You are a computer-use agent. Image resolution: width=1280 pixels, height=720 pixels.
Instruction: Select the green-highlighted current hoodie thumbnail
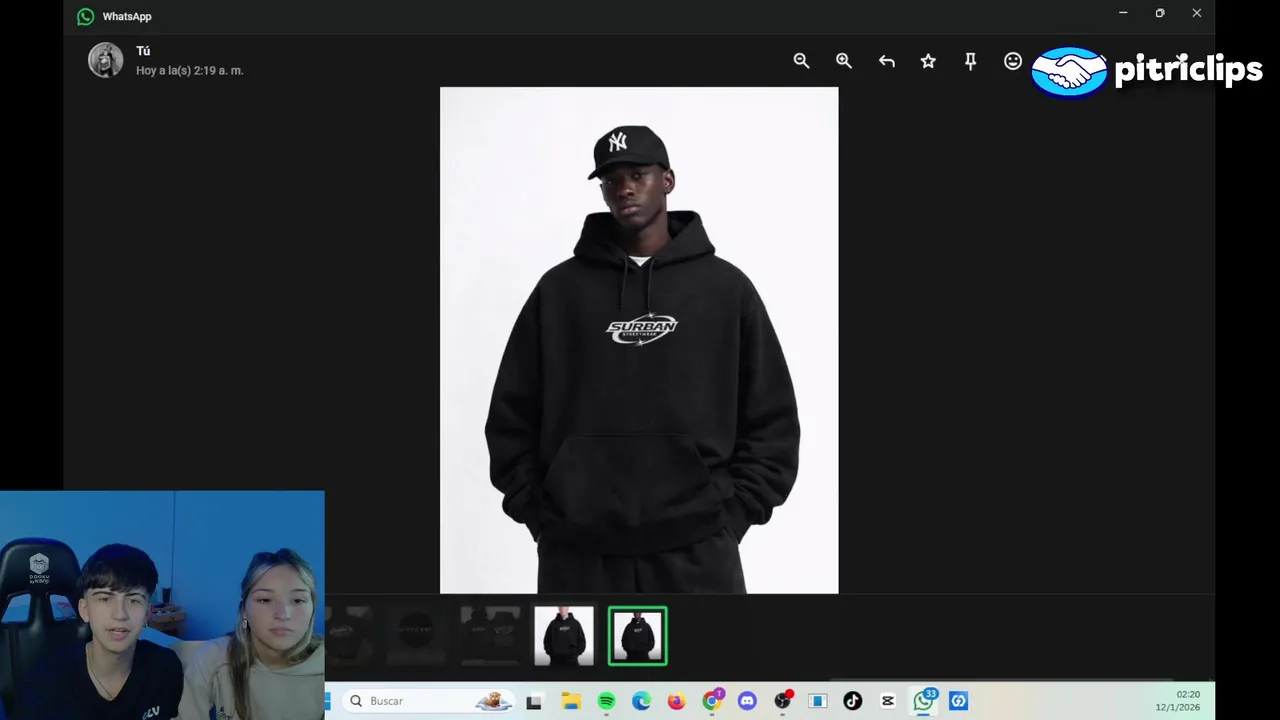[638, 635]
